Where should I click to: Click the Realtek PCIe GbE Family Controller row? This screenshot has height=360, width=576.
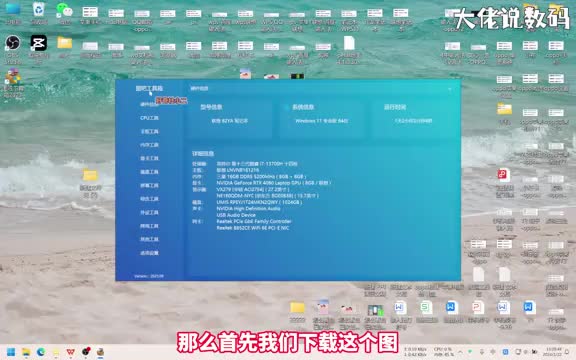tap(254, 222)
